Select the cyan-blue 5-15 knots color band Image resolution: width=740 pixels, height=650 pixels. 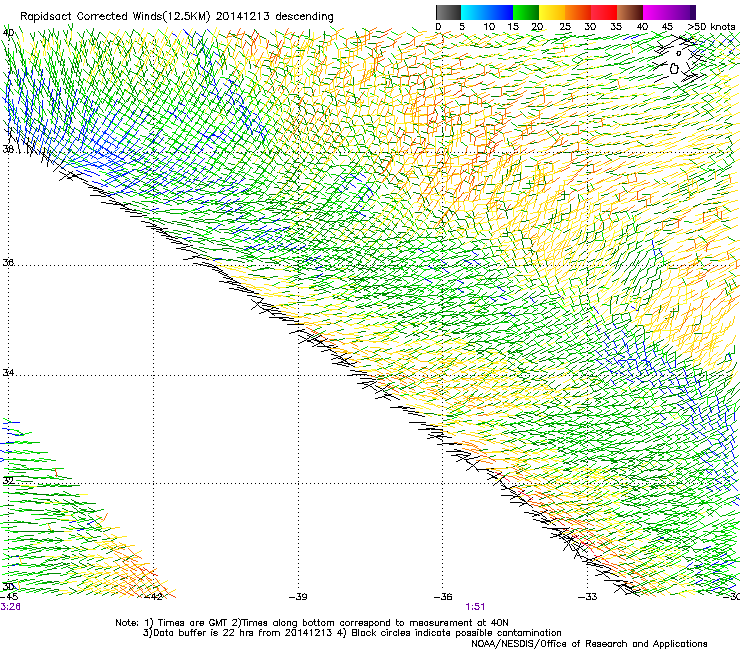pyautogui.click(x=487, y=12)
